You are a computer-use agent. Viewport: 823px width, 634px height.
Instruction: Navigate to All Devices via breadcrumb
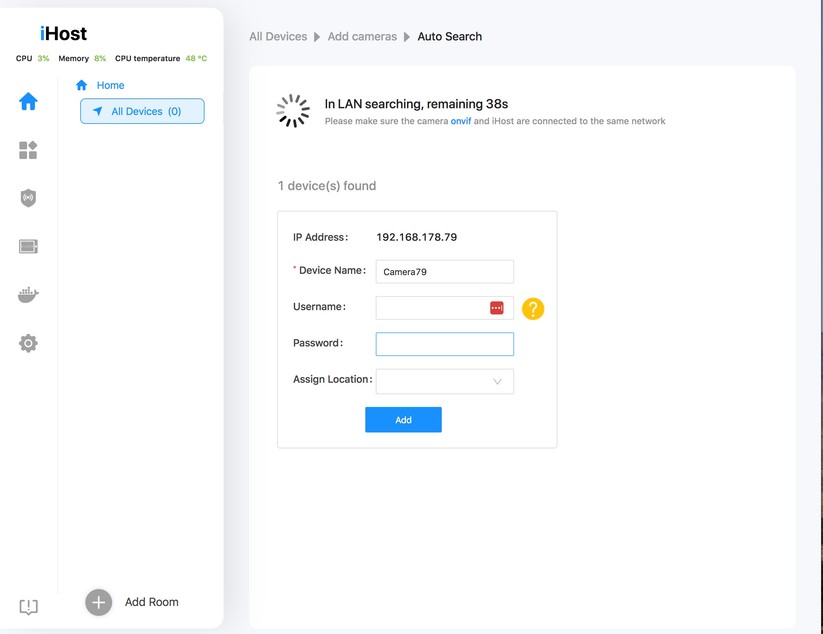pyautogui.click(x=278, y=36)
